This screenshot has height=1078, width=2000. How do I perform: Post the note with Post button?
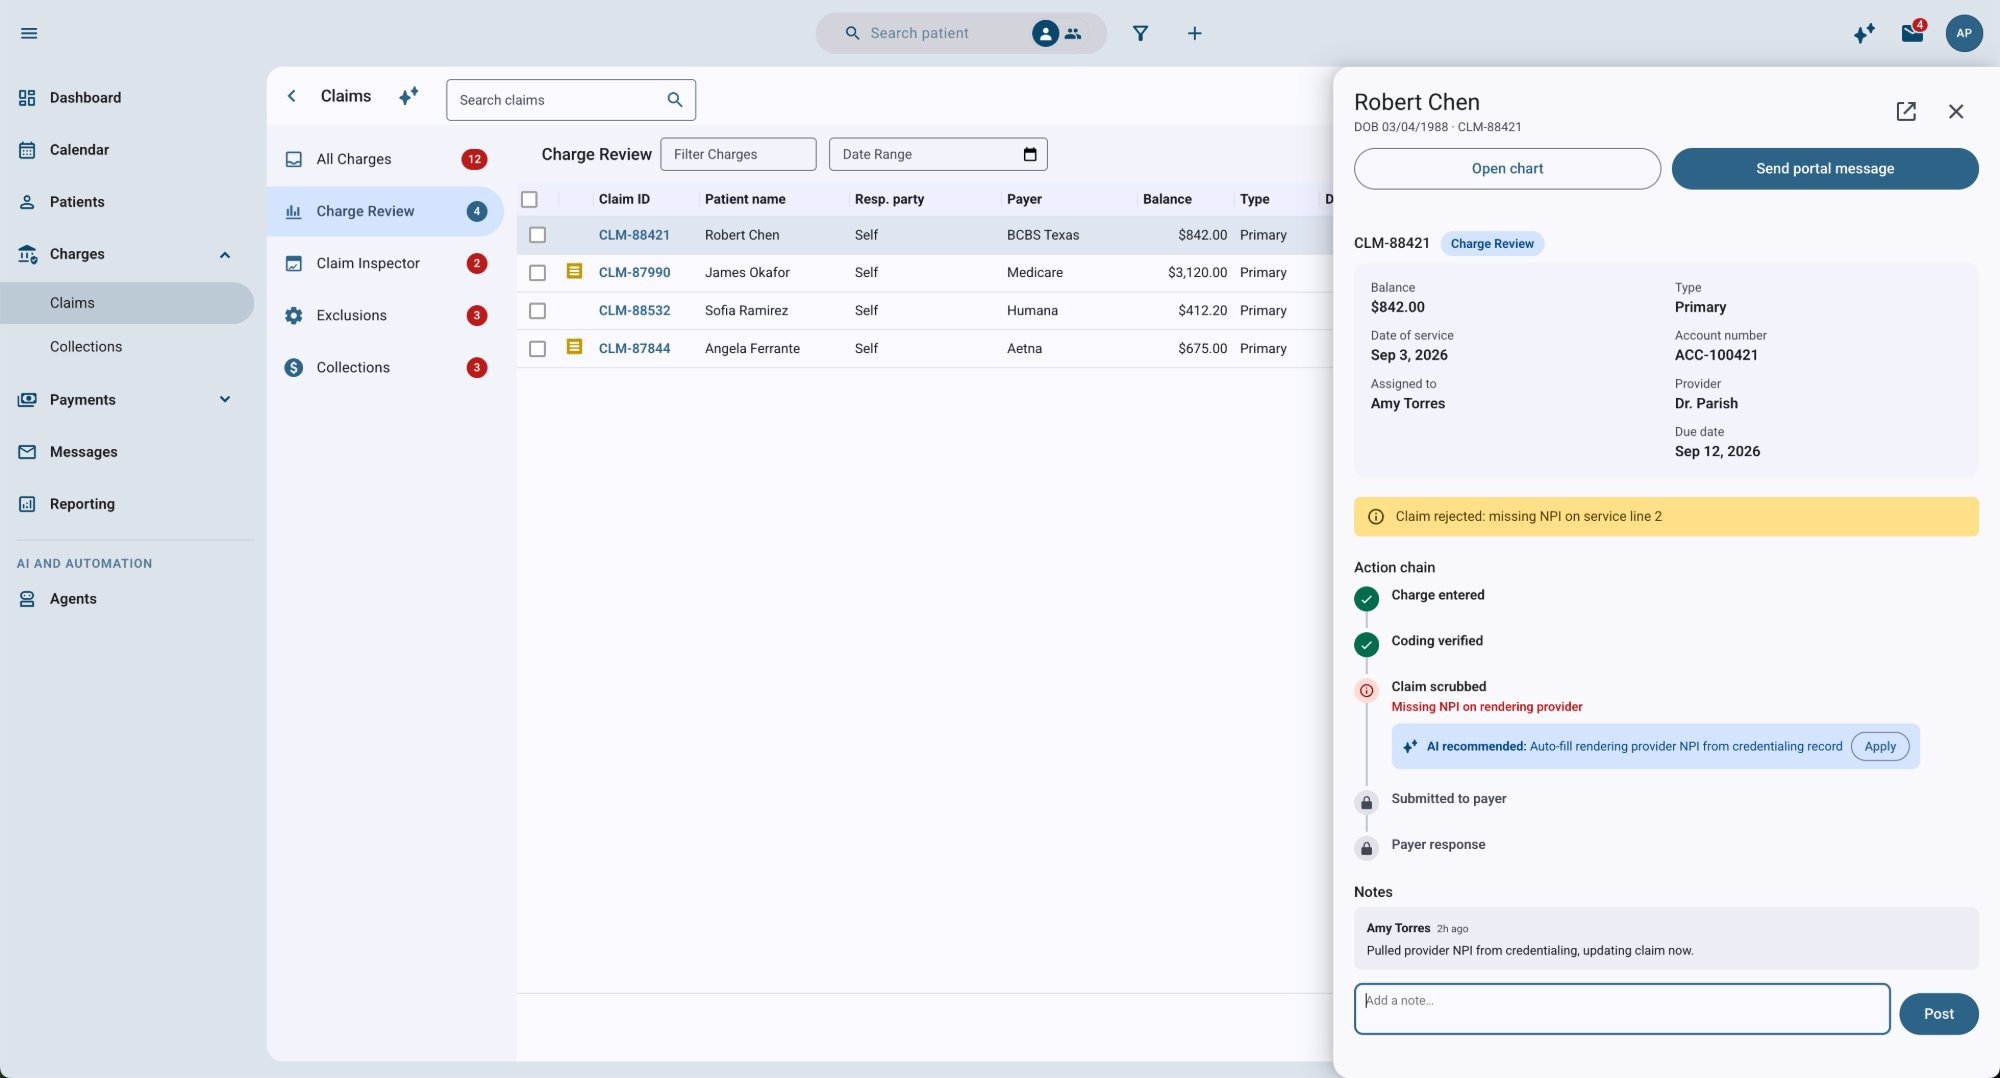pos(1938,1013)
